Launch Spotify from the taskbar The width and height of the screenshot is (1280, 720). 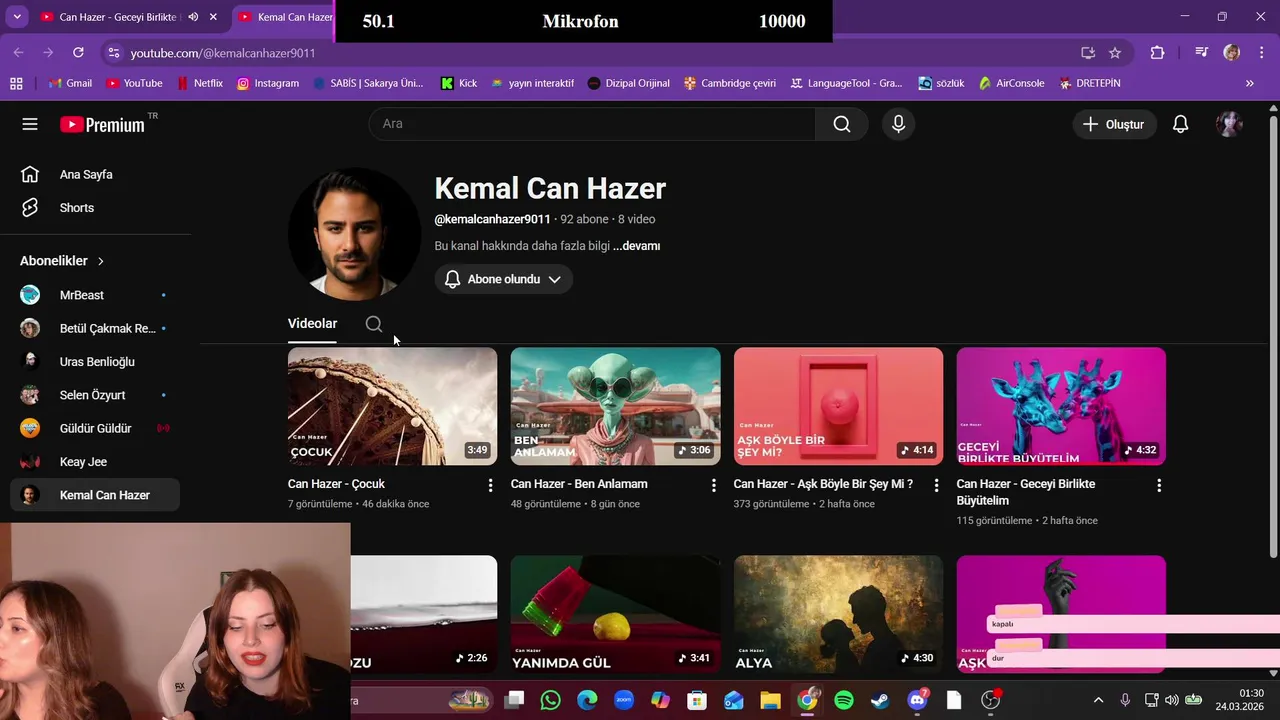(843, 700)
